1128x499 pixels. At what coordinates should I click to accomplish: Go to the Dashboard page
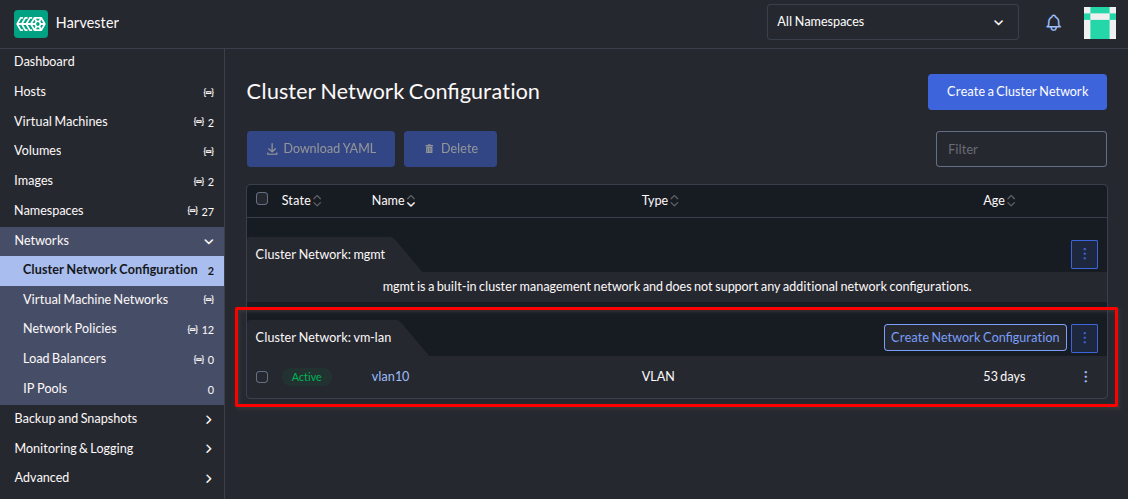pyautogui.click(x=44, y=62)
